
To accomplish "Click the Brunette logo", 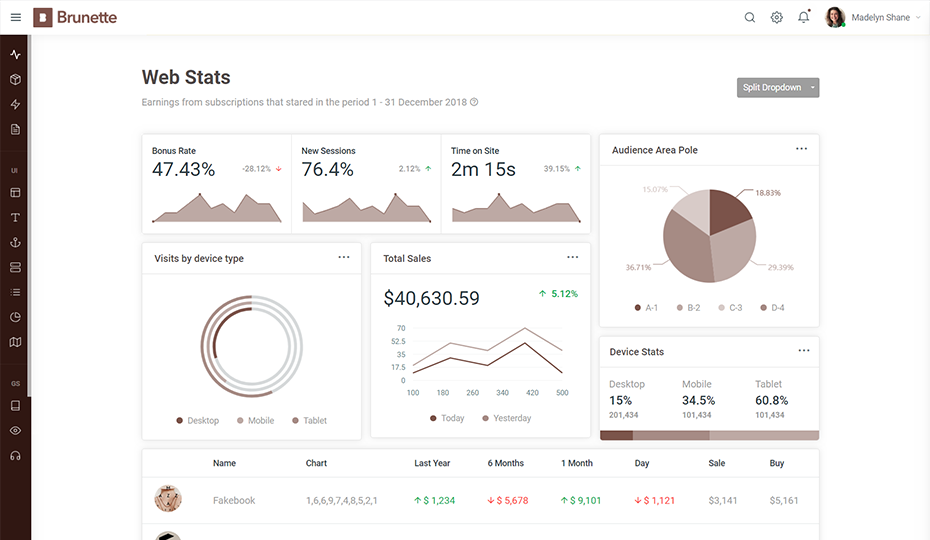I will [x=75, y=17].
